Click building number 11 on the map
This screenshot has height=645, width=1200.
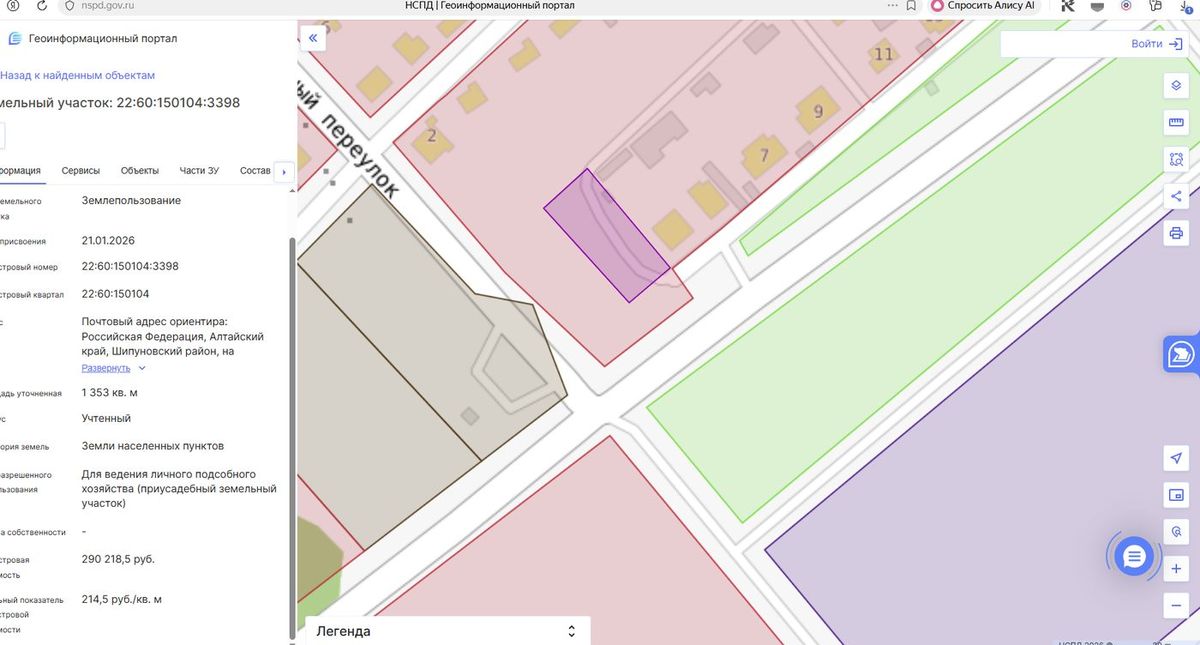[883, 54]
